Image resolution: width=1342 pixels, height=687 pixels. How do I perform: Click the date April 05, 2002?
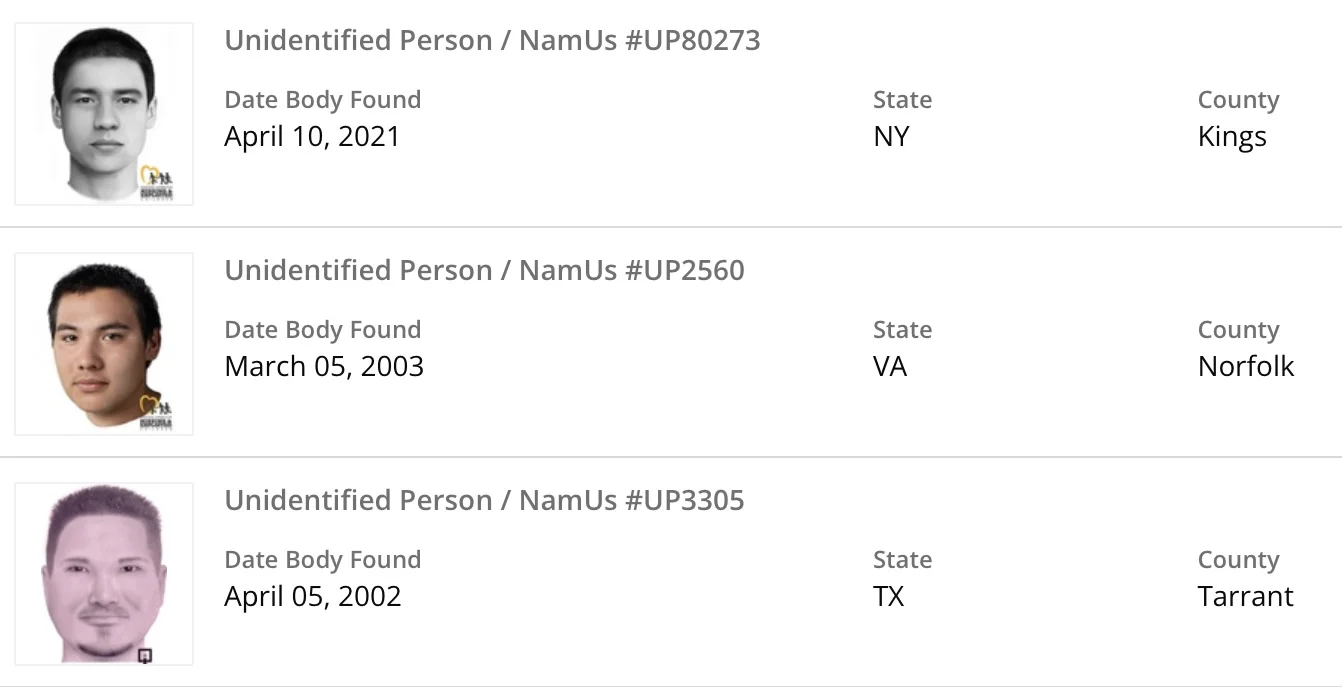(313, 597)
